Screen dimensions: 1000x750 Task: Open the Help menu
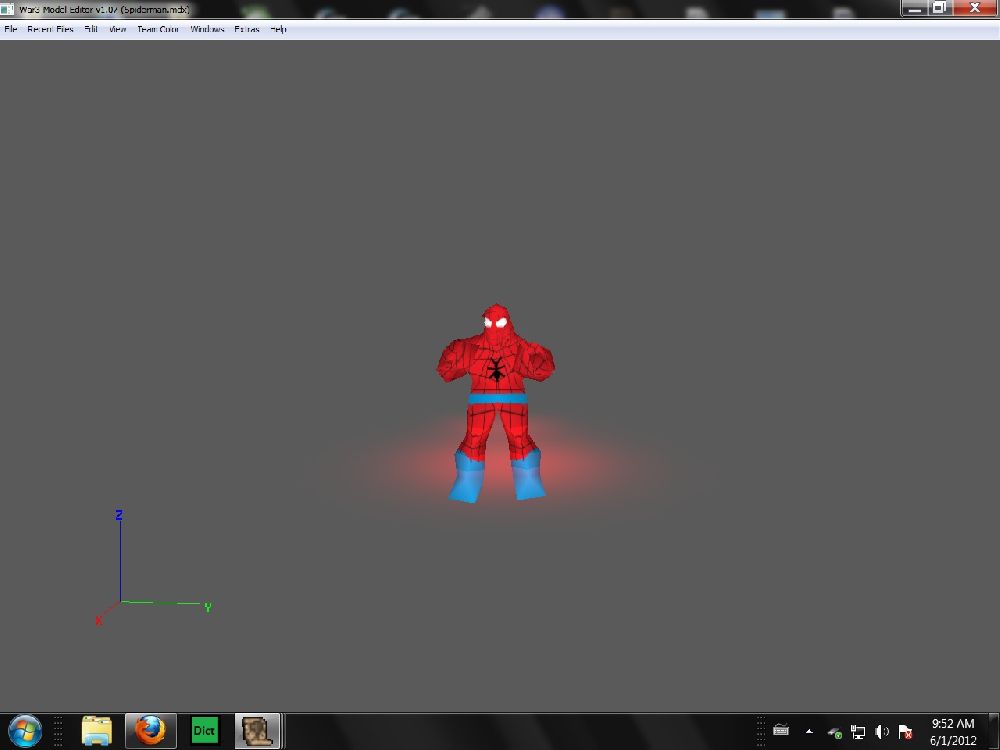(278, 29)
